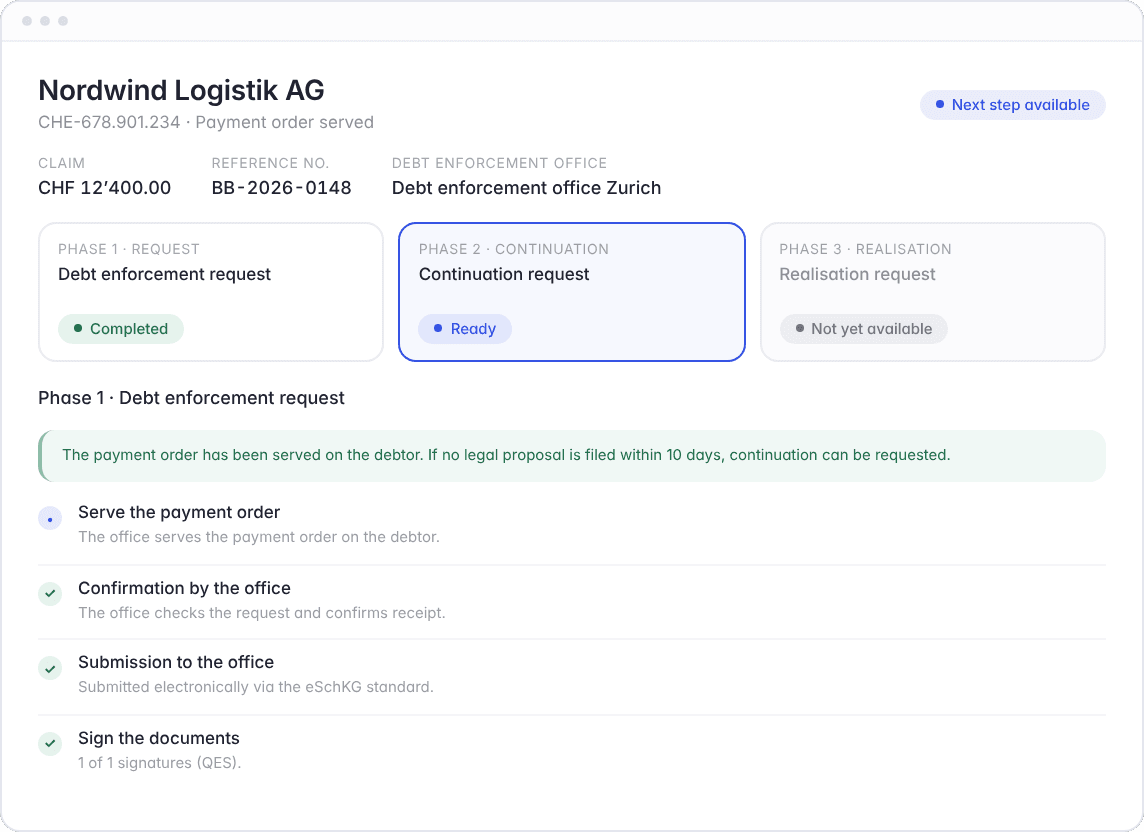Open the Serve the payment order step
The height and width of the screenshot is (832, 1144).
572,525
